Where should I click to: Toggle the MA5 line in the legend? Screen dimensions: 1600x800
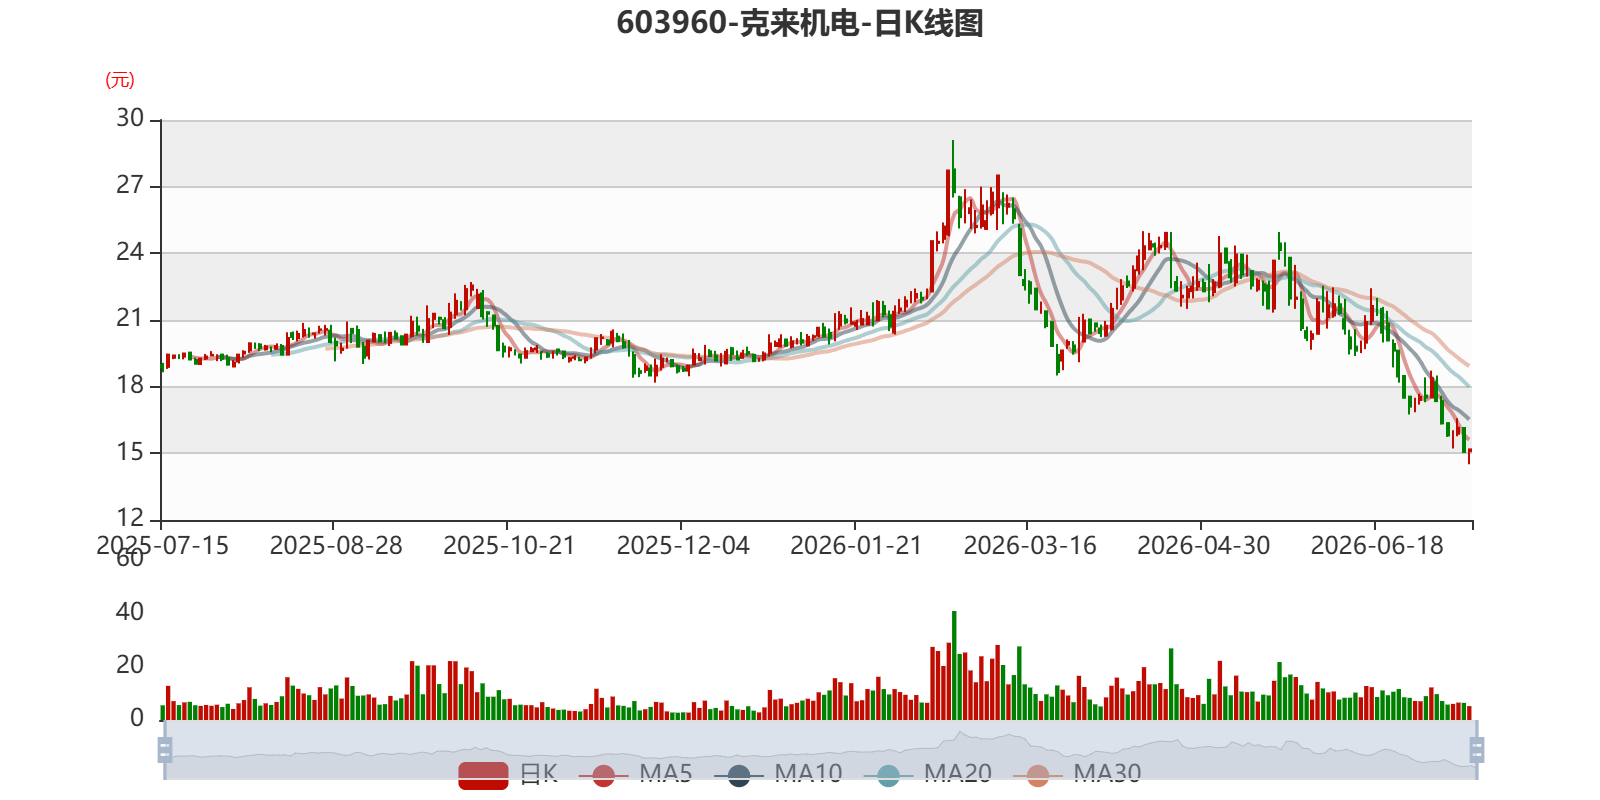pyautogui.click(x=635, y=774)
